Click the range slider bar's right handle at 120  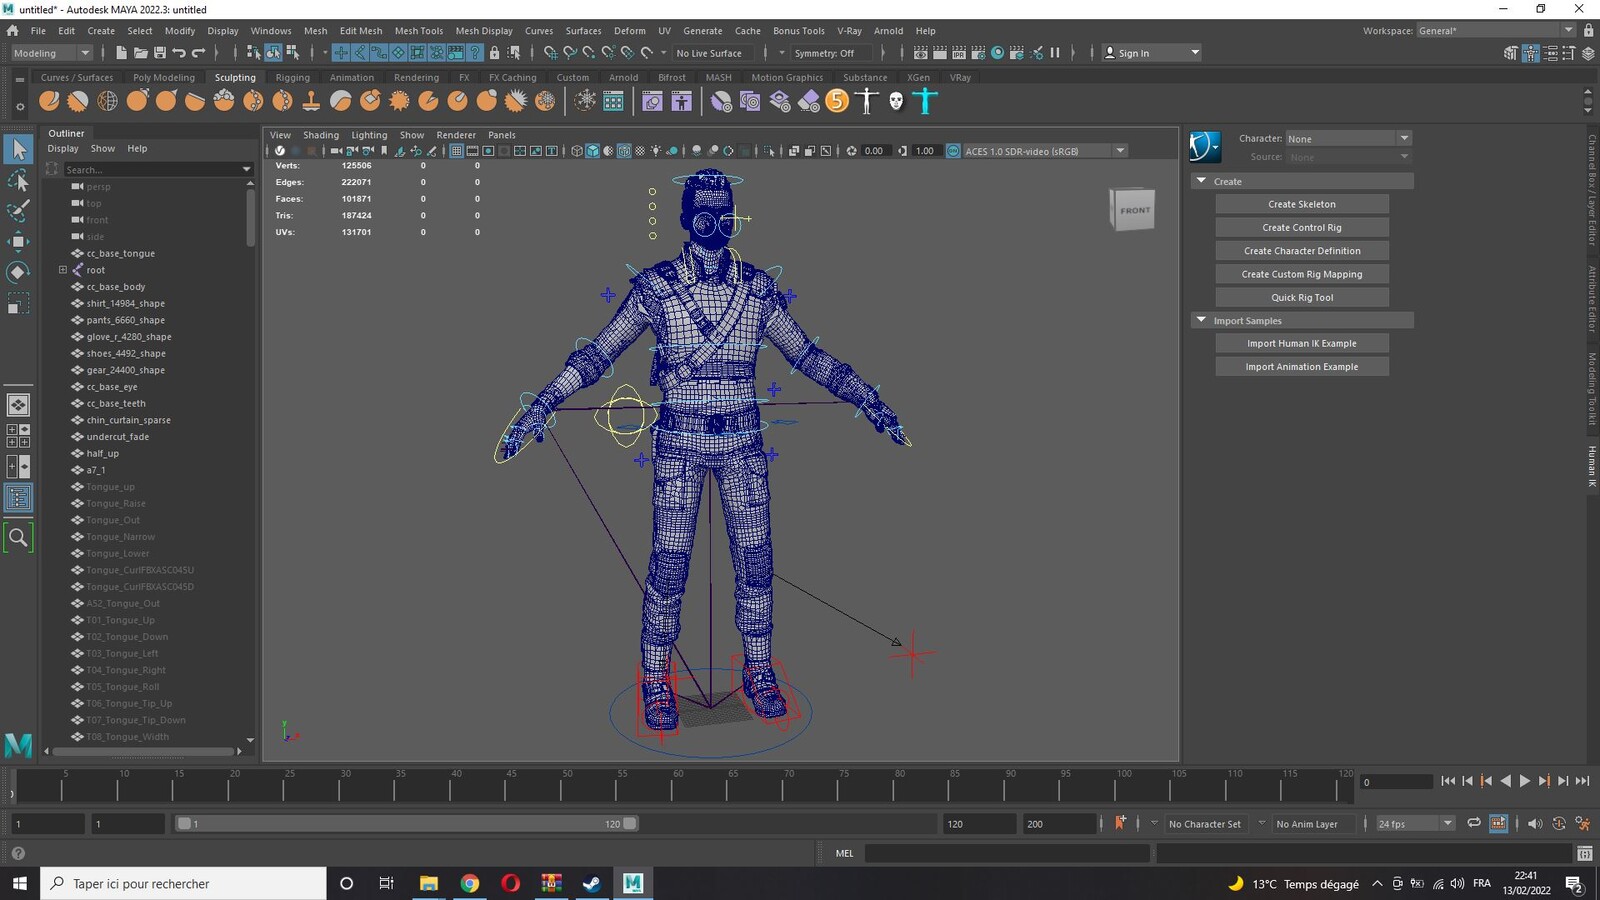point(630,824)
